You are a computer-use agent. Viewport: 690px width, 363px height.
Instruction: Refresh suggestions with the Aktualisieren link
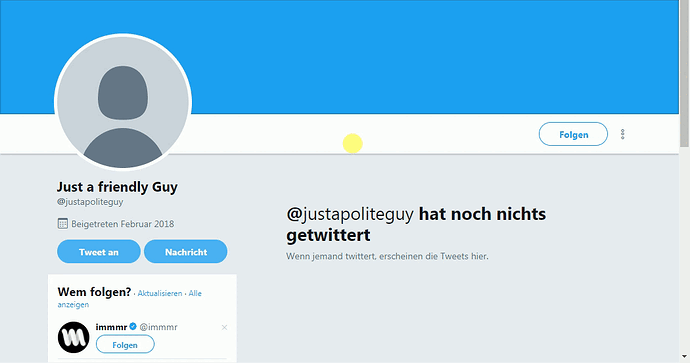pyautogui.click(x=160, y=293)
